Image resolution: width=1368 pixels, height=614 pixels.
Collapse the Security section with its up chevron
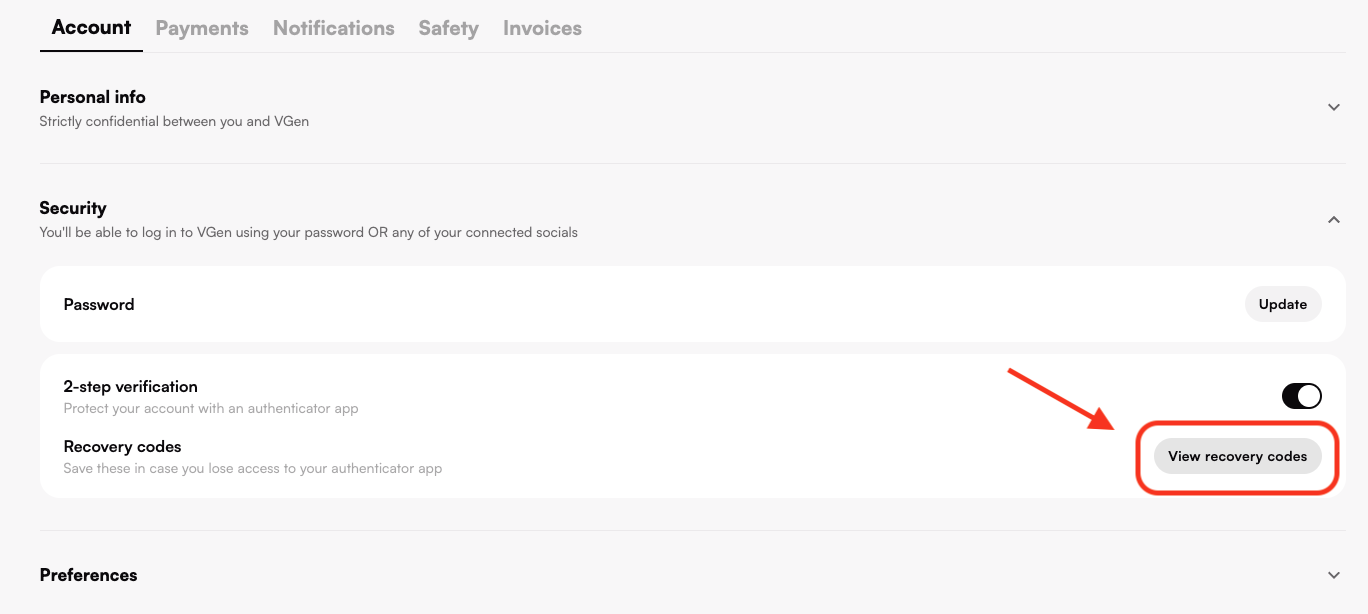click(x=1333, y=219)
